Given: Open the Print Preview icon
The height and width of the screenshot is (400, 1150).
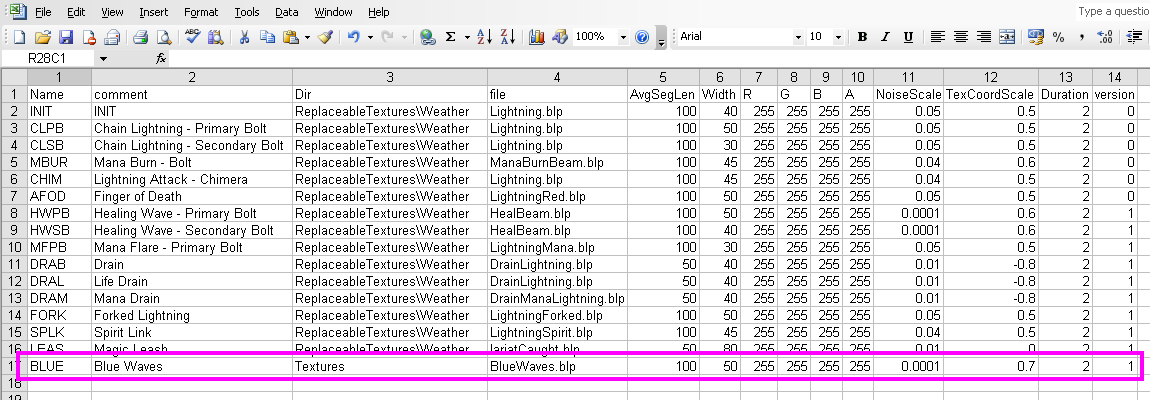Looking at the screenshot, I should pyautogui.click(x=164, y=37).
